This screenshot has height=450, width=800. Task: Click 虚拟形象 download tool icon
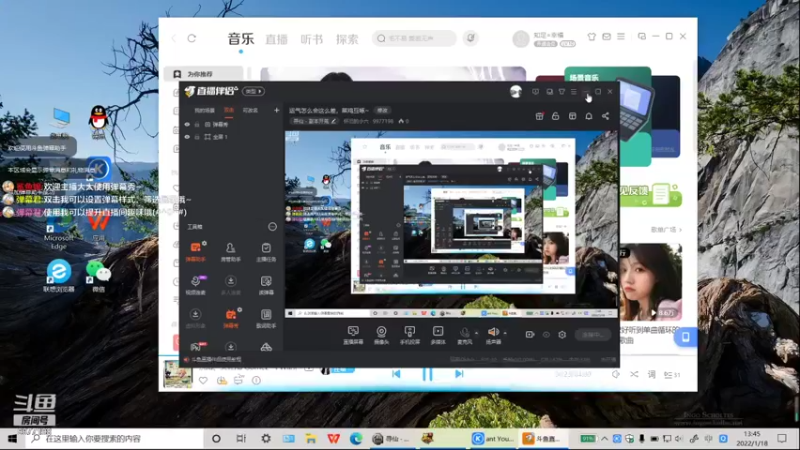pyautogui.click(x=195, y=318)
